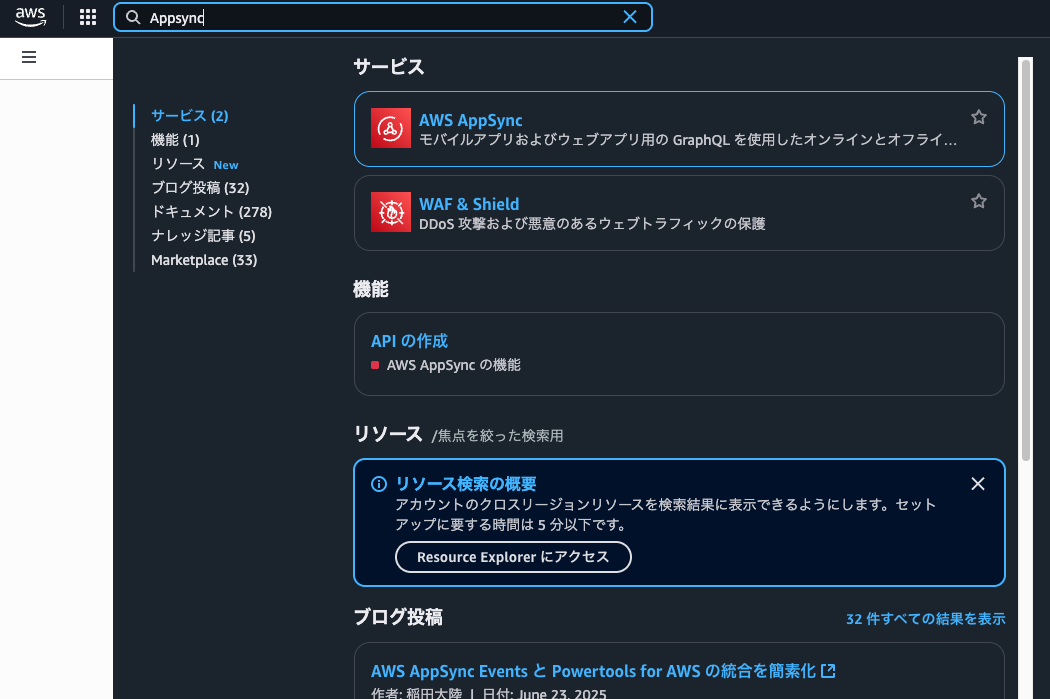Show all 32 blog post results
This screenshot has height=699, width=1050.
[925, 618]
